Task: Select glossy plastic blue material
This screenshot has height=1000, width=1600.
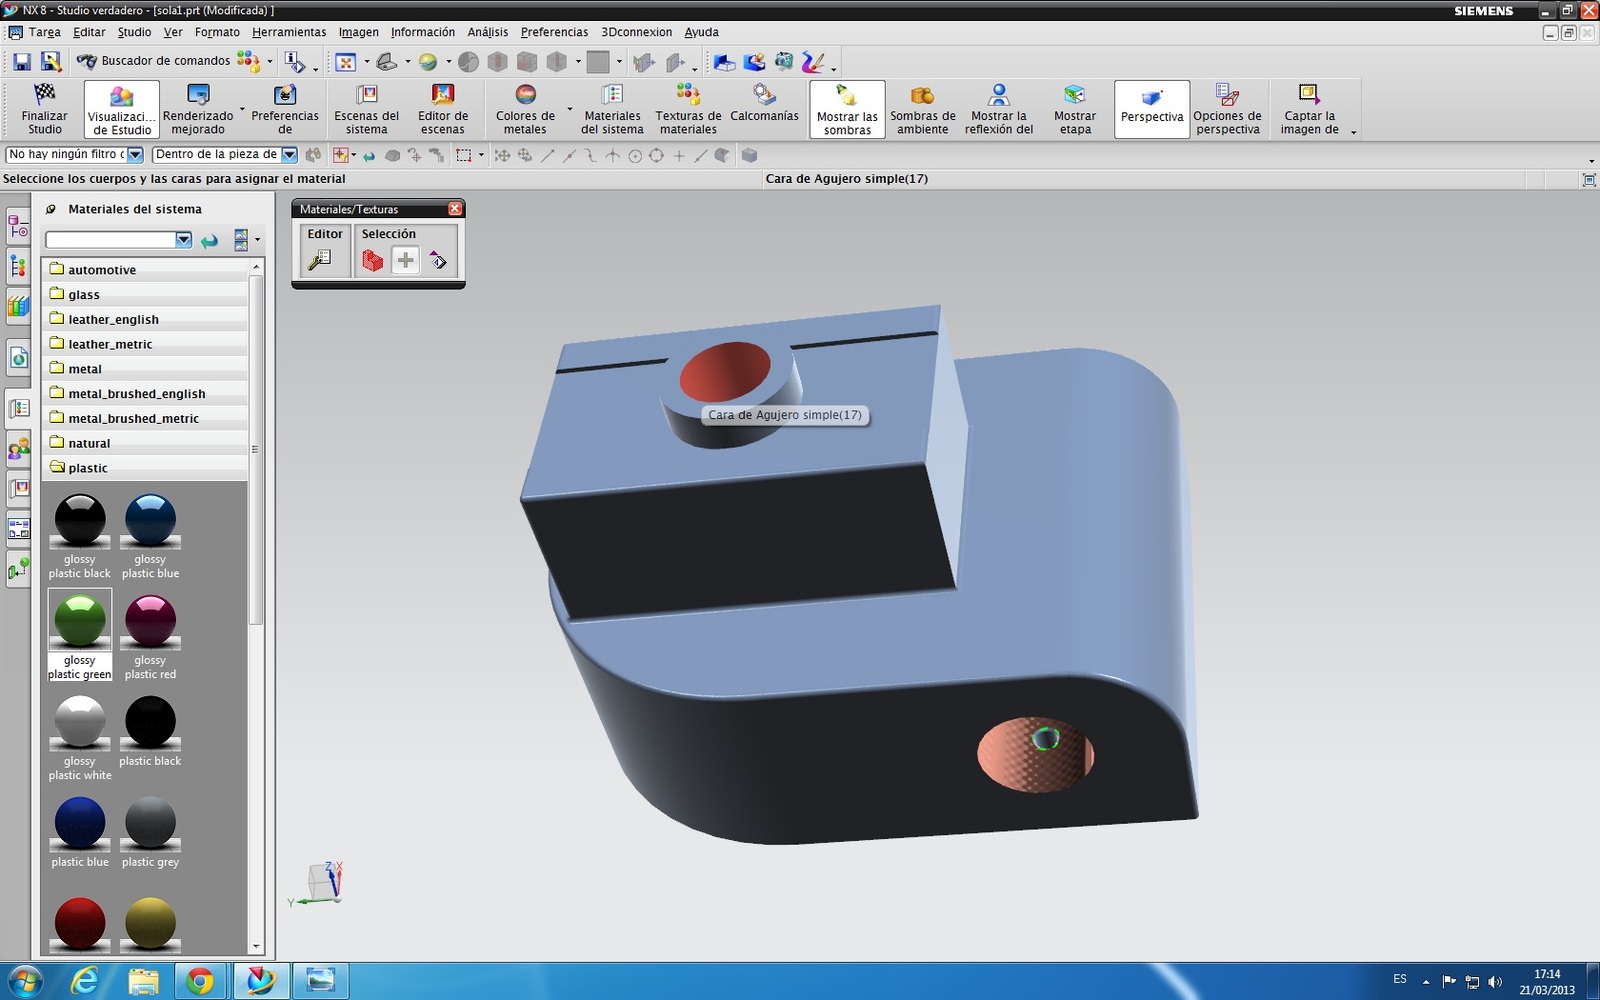Action: tap(150, 536)
